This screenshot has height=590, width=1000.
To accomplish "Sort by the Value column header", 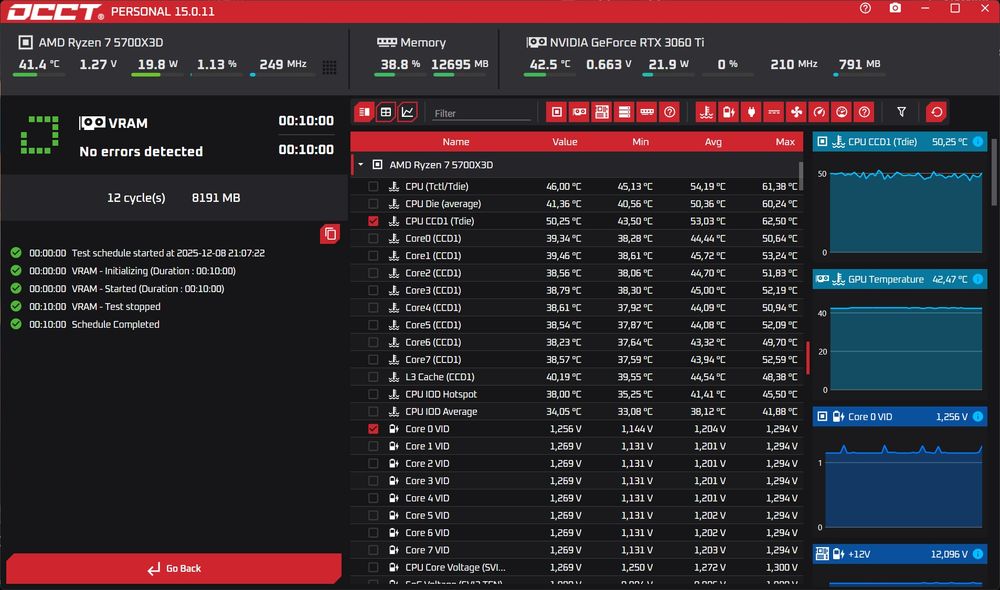I will [564, 142].
